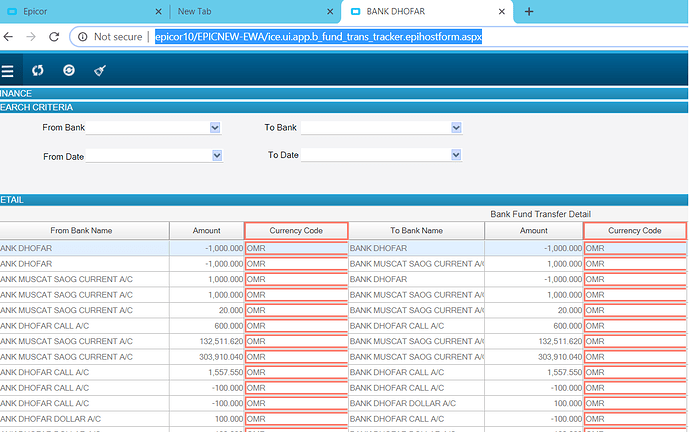The height and width of the screenshot is (432, 690).
Task: Open the hamburger menu icon
Action: pos(7,71)
